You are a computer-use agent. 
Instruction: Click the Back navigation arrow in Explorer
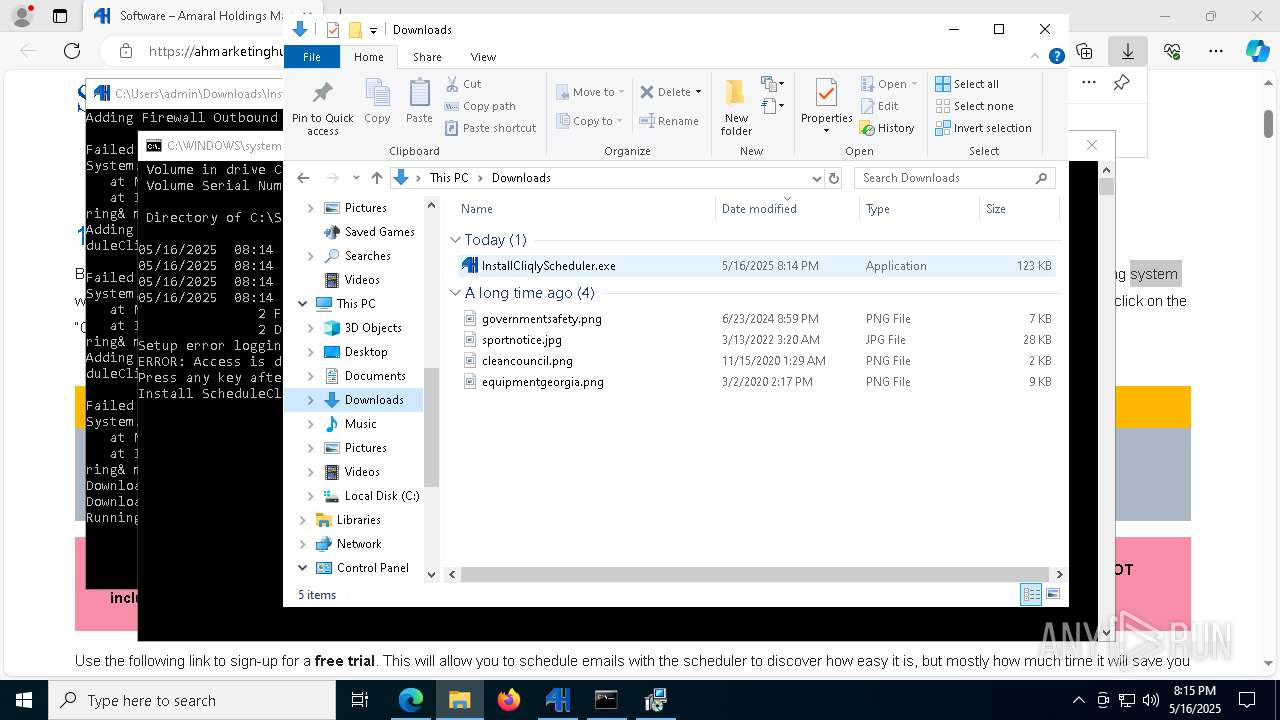(x=304, y=178)
